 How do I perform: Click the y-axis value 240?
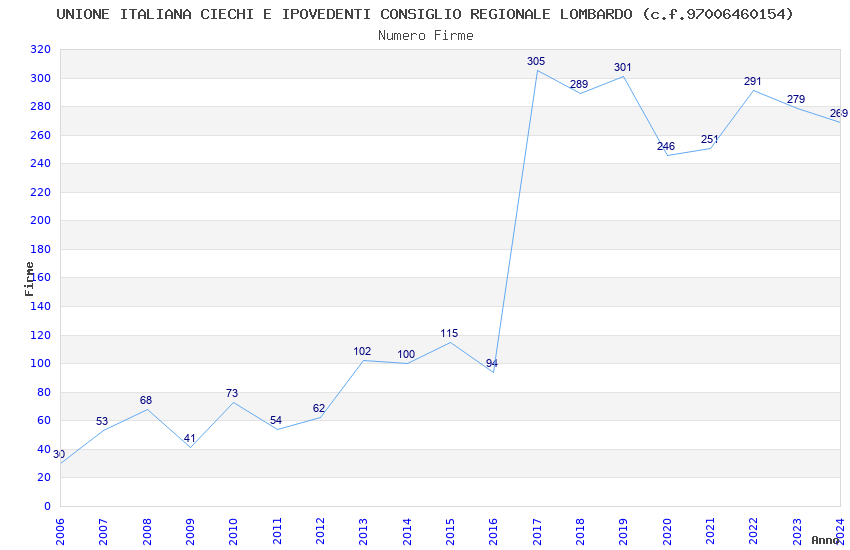tap(40, 163)
